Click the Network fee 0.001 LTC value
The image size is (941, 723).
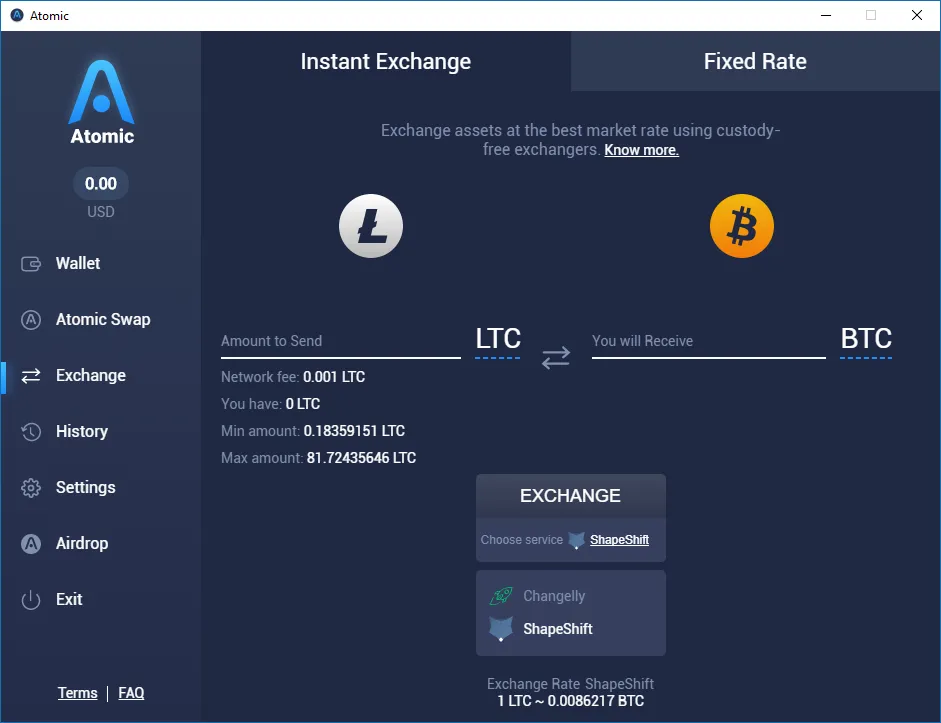coord(334,377)
